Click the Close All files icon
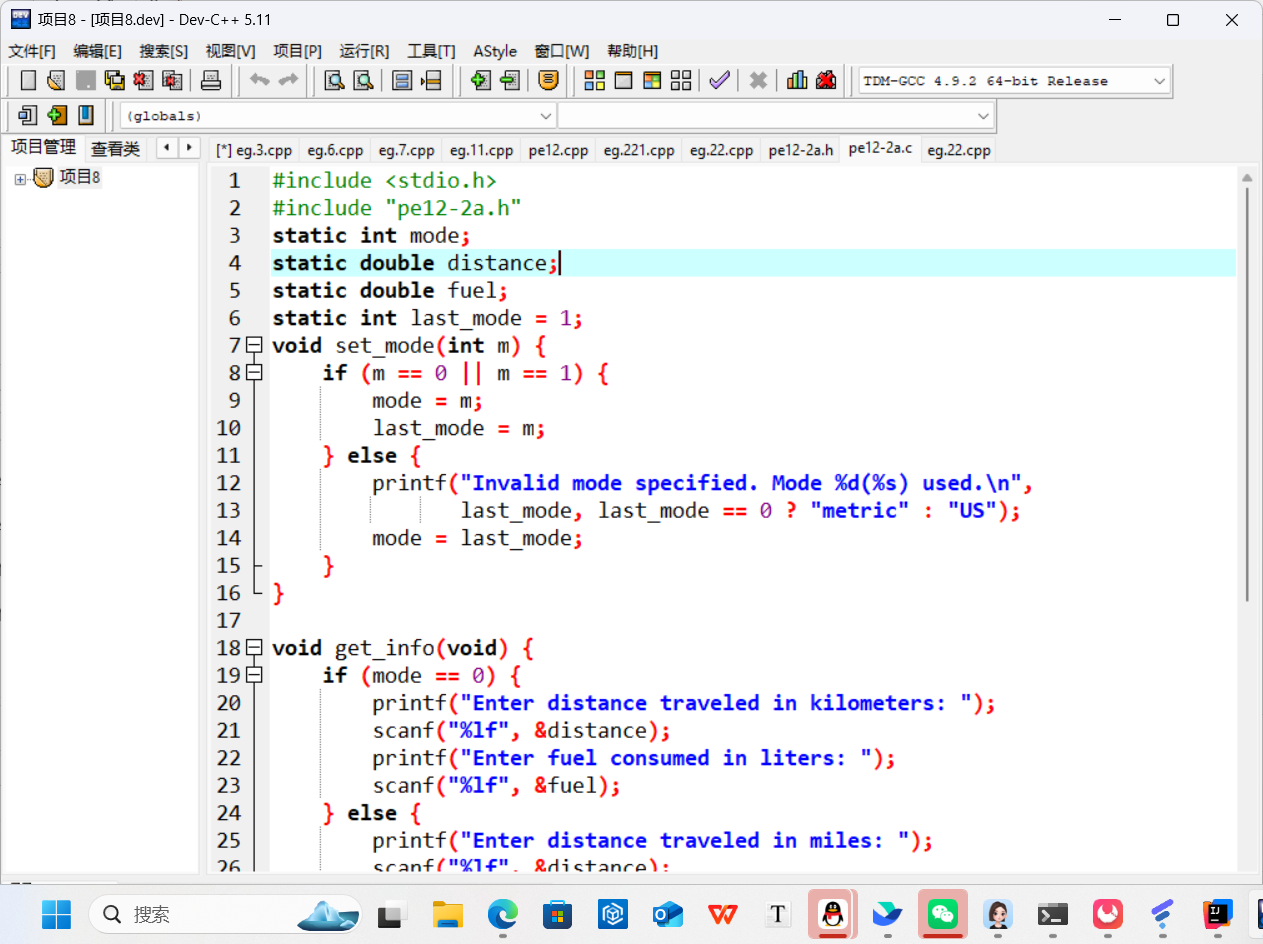Viewport: 1263px width, 944px height. point(173,81)
